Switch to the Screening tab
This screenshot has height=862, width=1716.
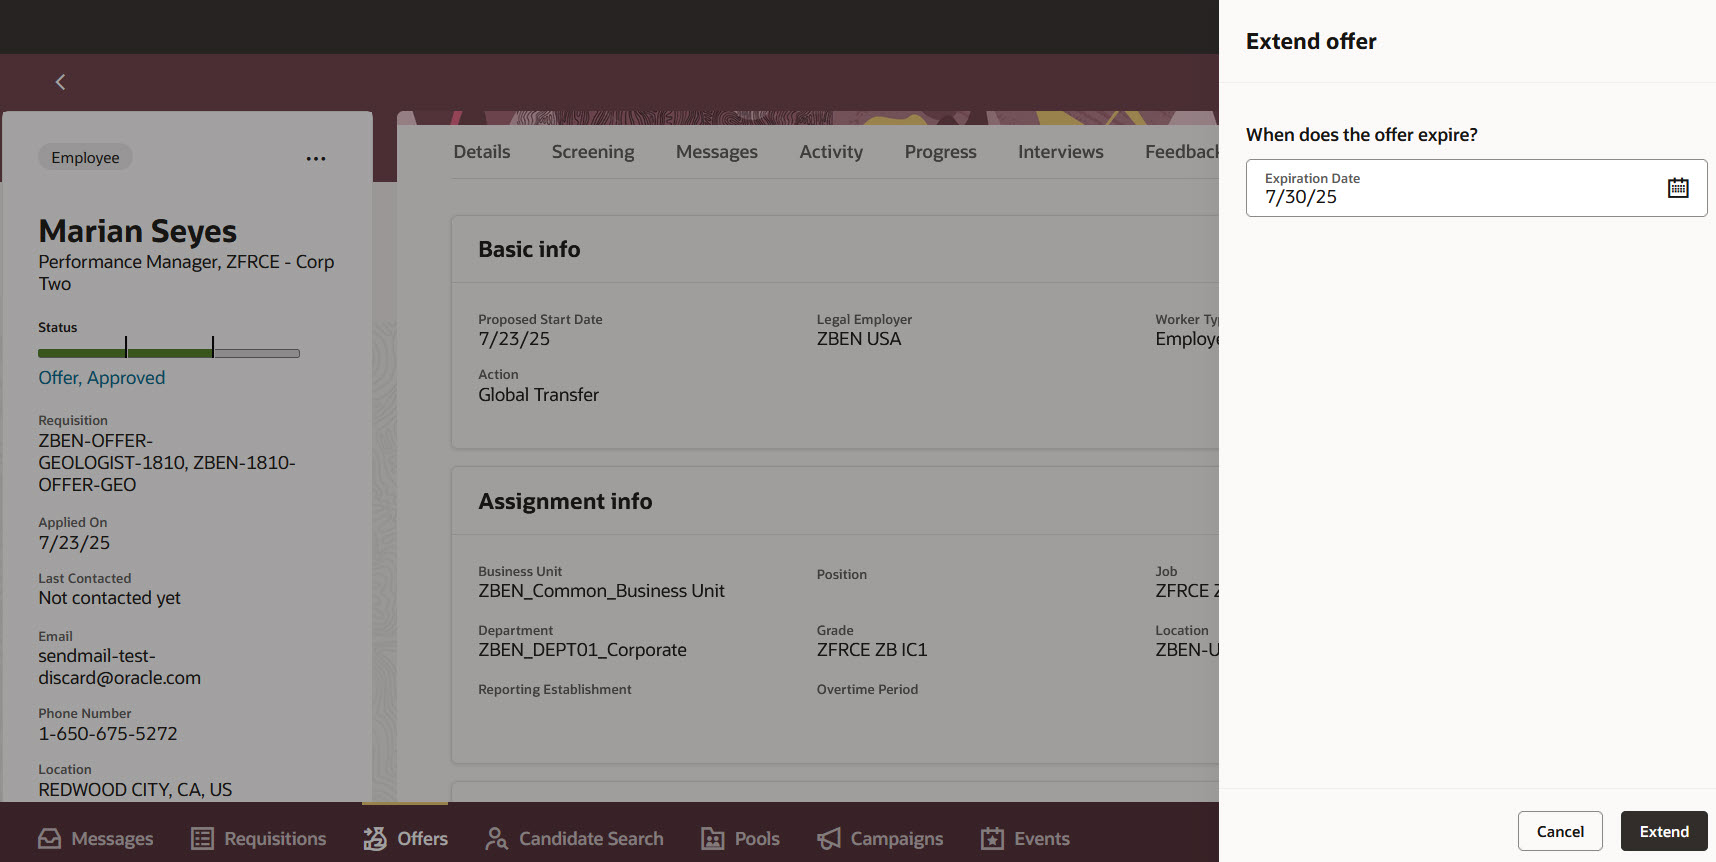pos(593,152)
